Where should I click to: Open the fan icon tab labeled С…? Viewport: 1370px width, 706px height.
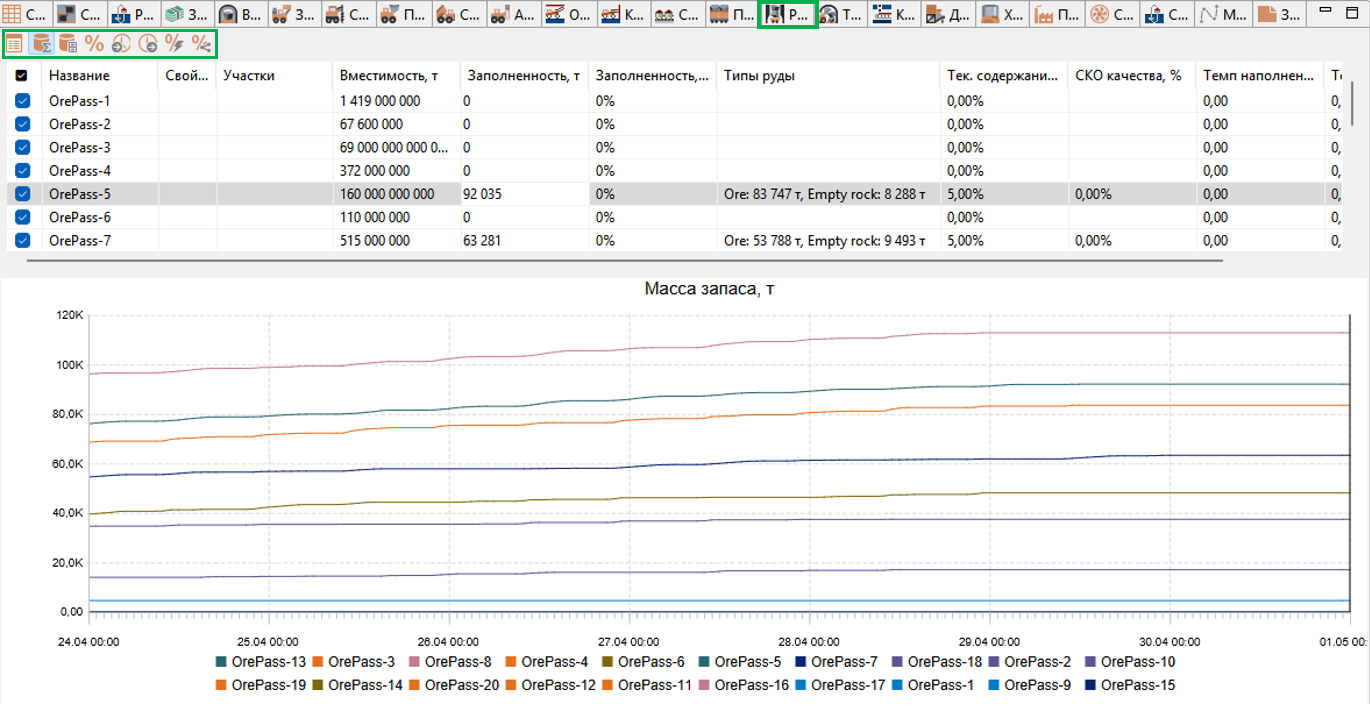click(x=1110, y=15)
